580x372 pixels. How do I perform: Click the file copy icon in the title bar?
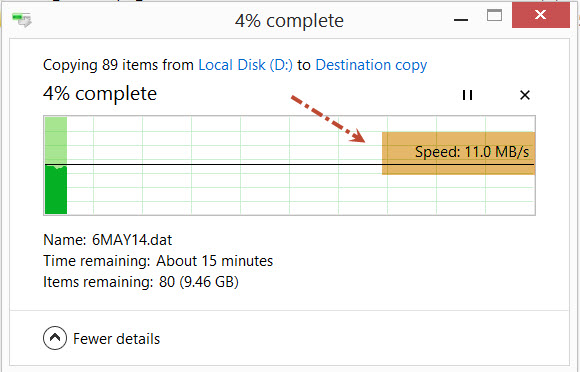click(22, 20)
